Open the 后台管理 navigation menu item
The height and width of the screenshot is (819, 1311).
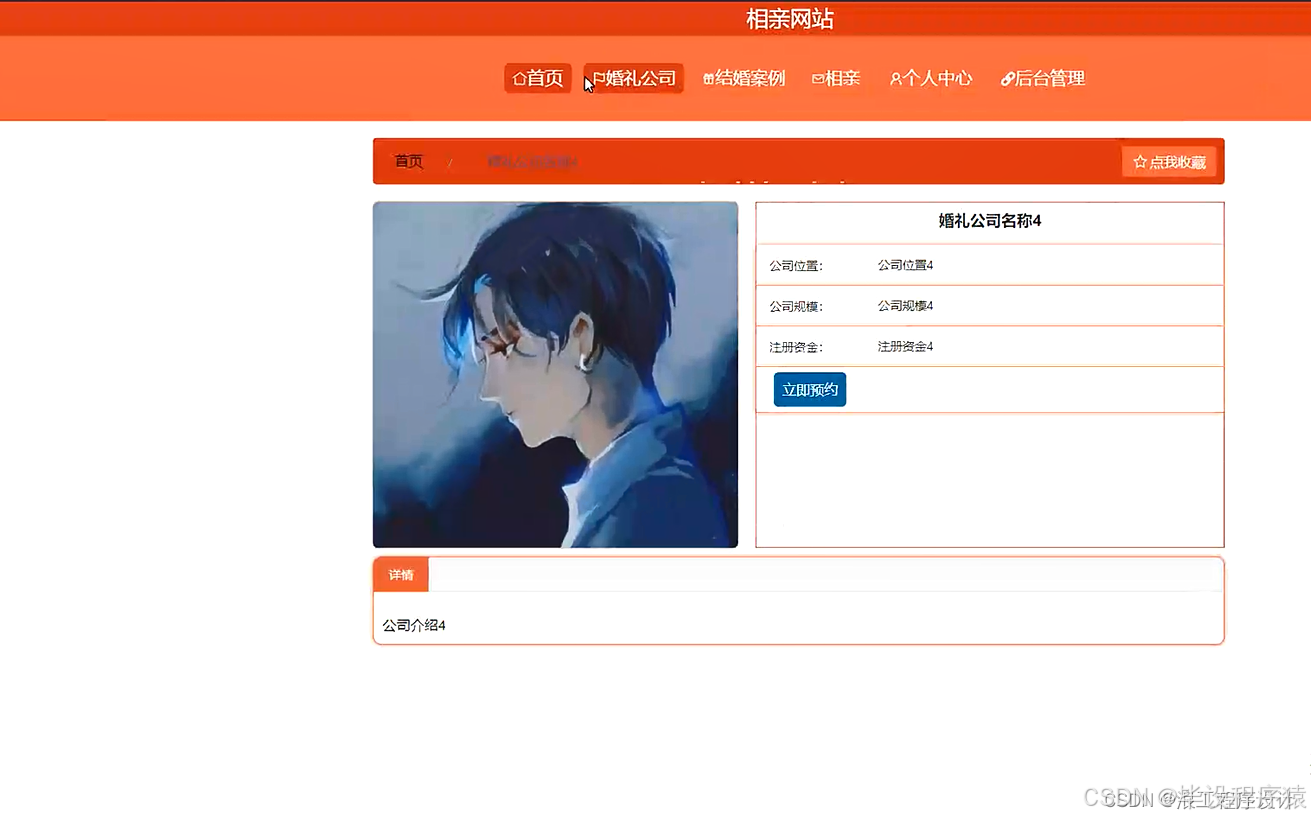point(1043,78)
